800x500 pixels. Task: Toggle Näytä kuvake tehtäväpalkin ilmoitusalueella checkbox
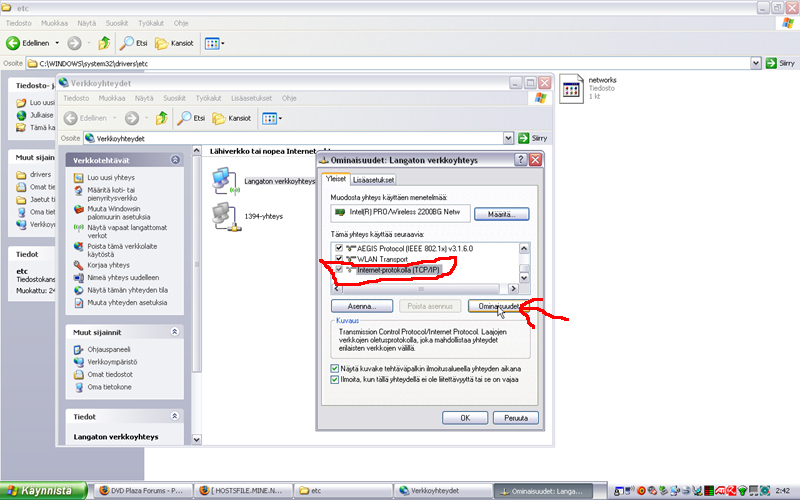click(335, 368)
